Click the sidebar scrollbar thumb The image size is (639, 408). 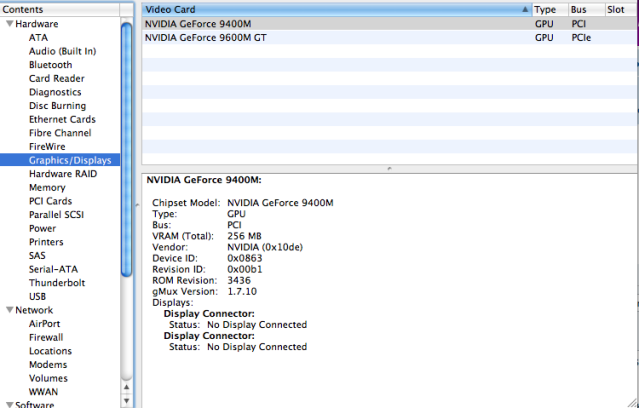tap(127, 150)
